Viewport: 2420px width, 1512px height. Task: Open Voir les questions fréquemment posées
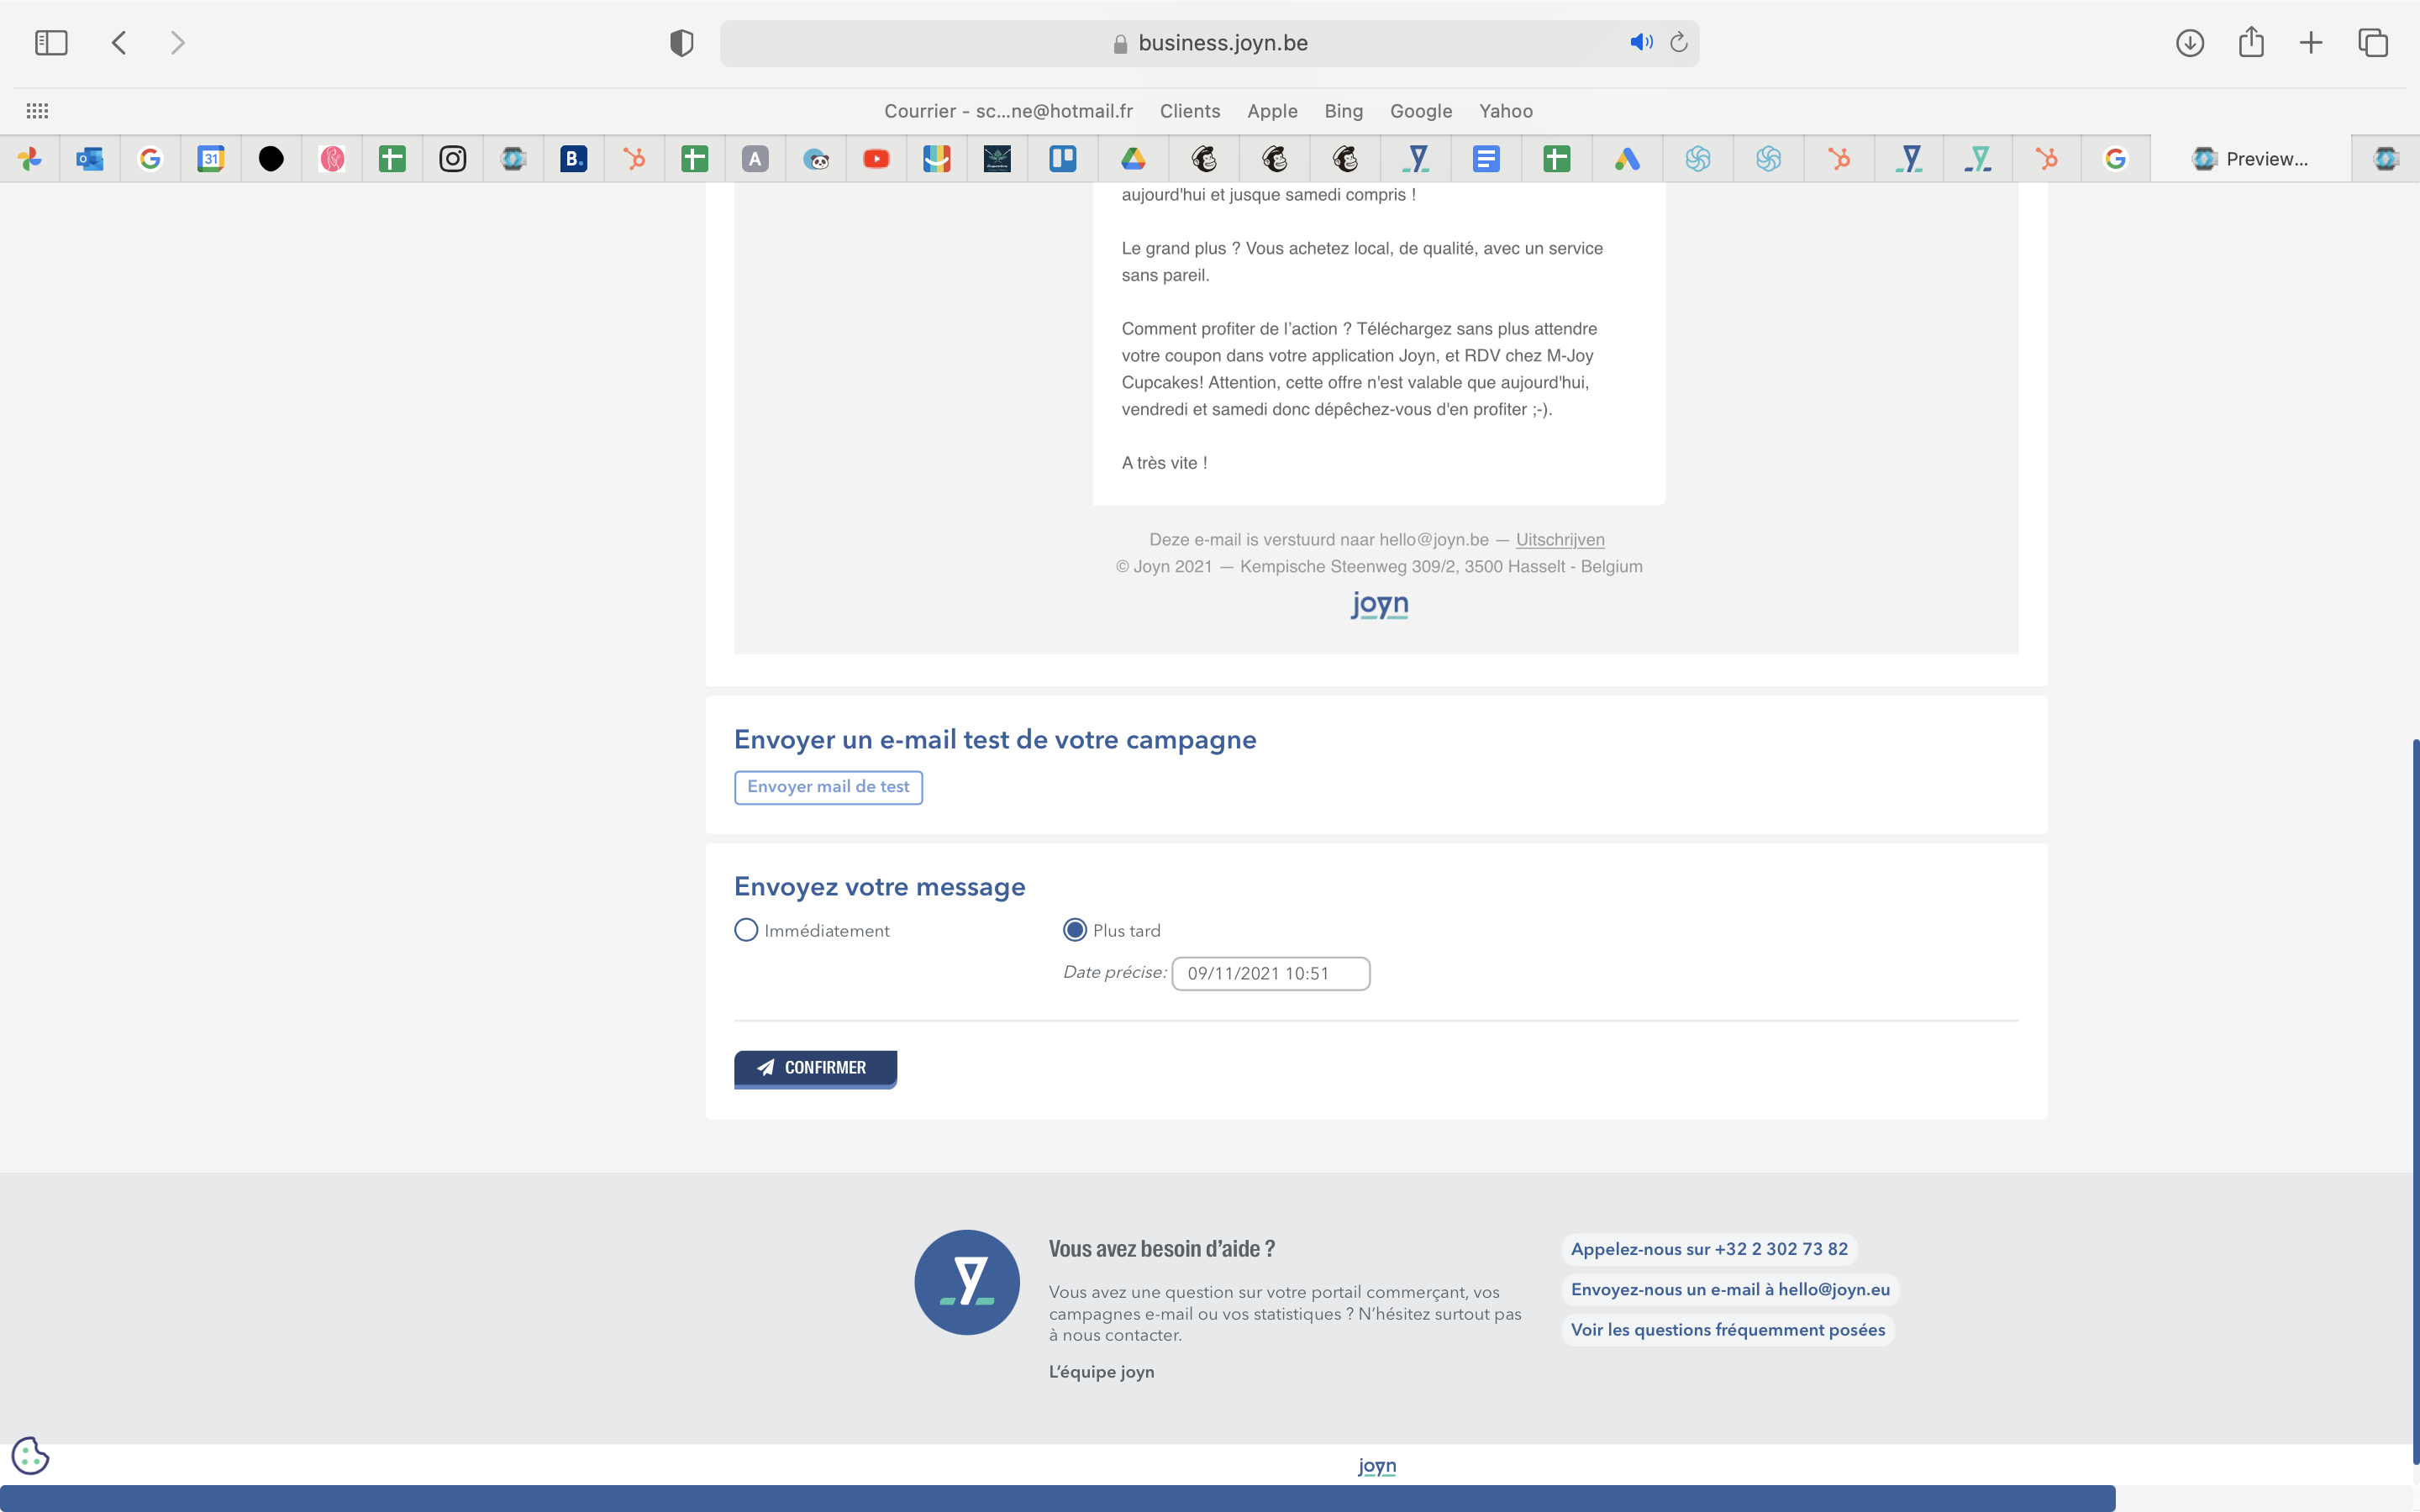(x=1728, y=1330)
